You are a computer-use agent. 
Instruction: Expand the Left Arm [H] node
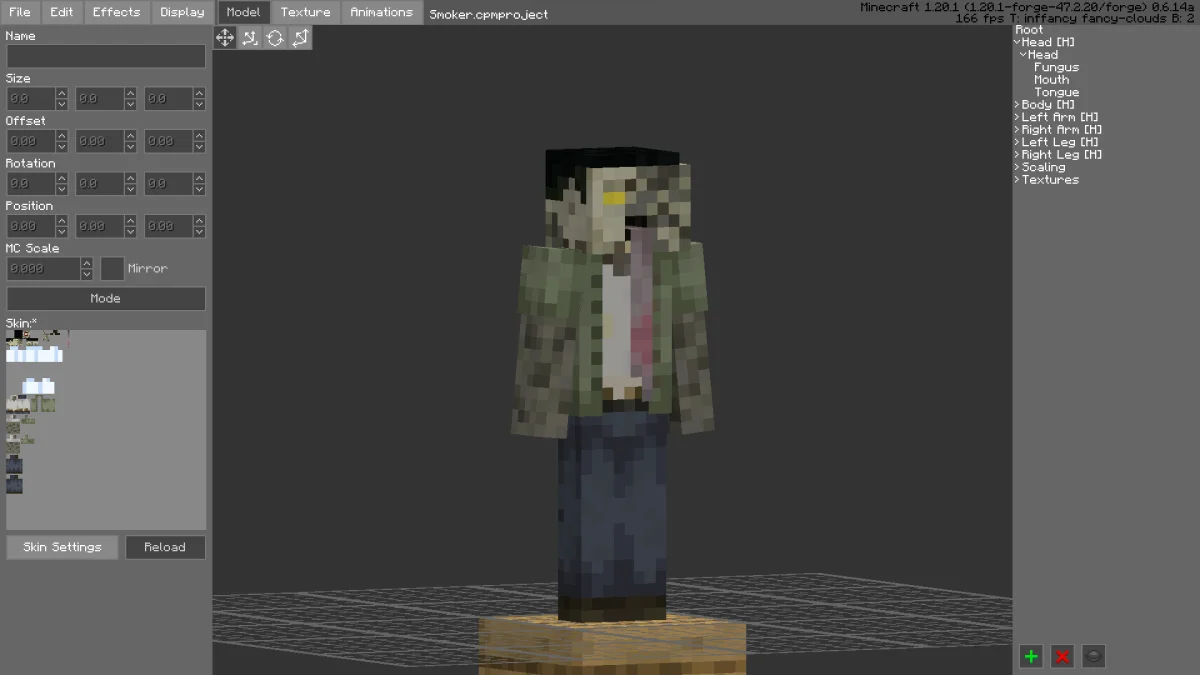1017,117
